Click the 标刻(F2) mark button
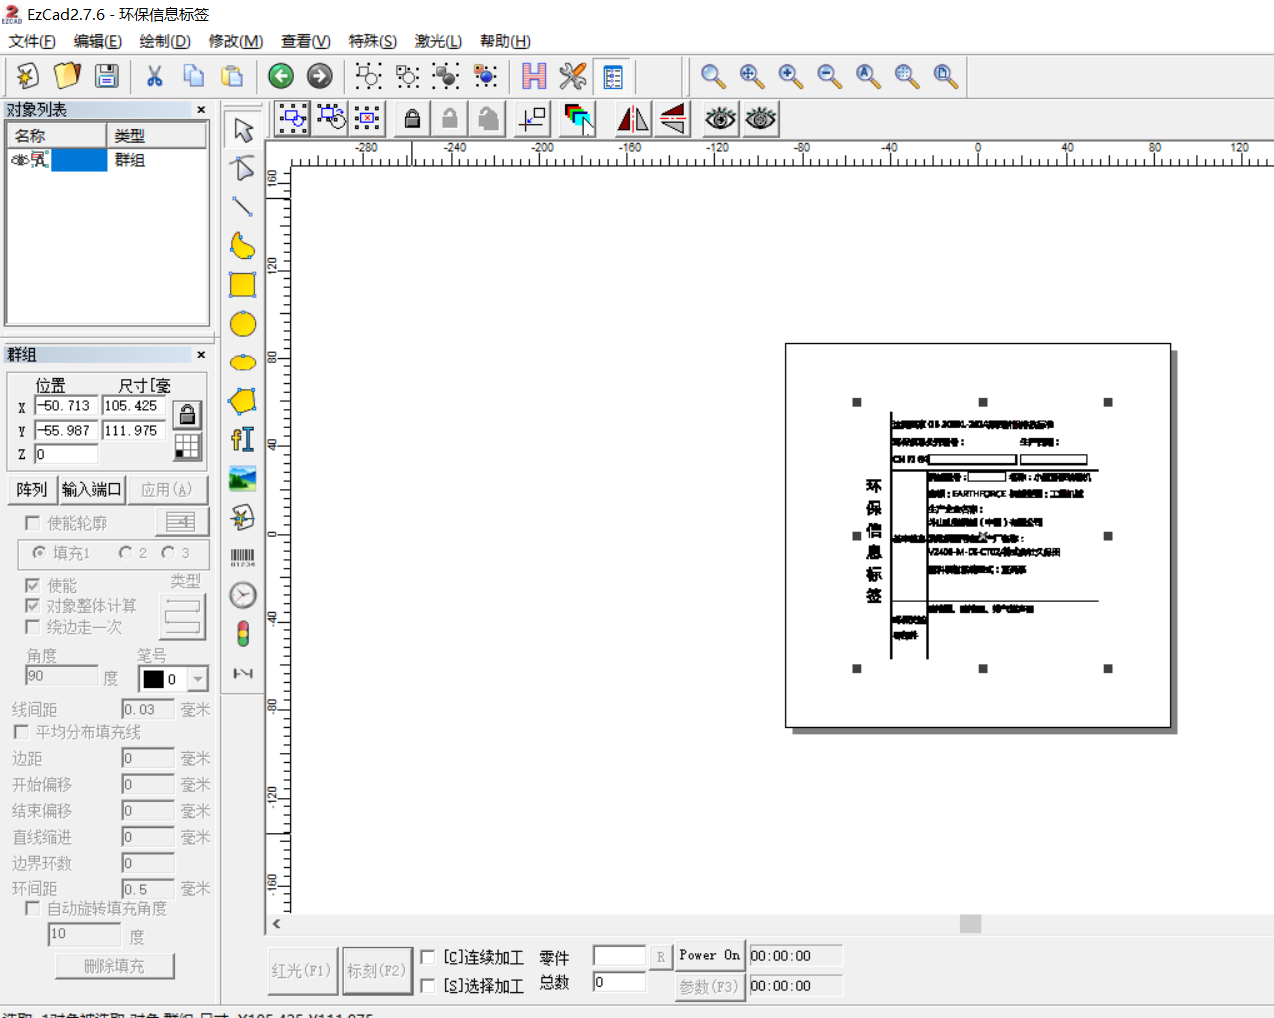This screenshot has width=1274, height=1018. point(377,971)
